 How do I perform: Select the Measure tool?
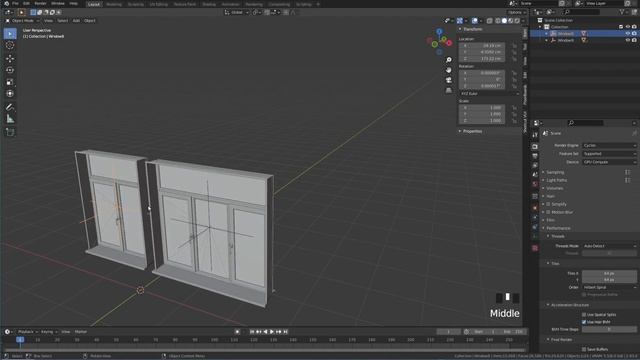(10, 119)
